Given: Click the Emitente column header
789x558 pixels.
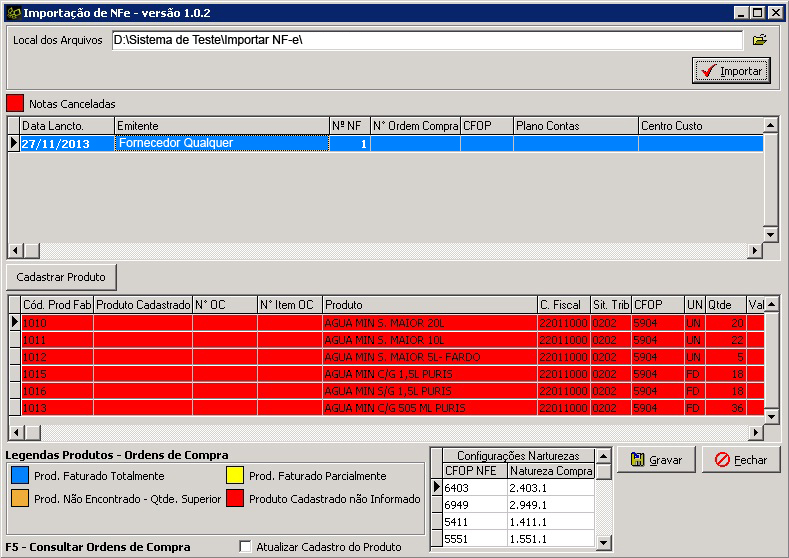Looking at the screenshot, I should click(220, 126).
